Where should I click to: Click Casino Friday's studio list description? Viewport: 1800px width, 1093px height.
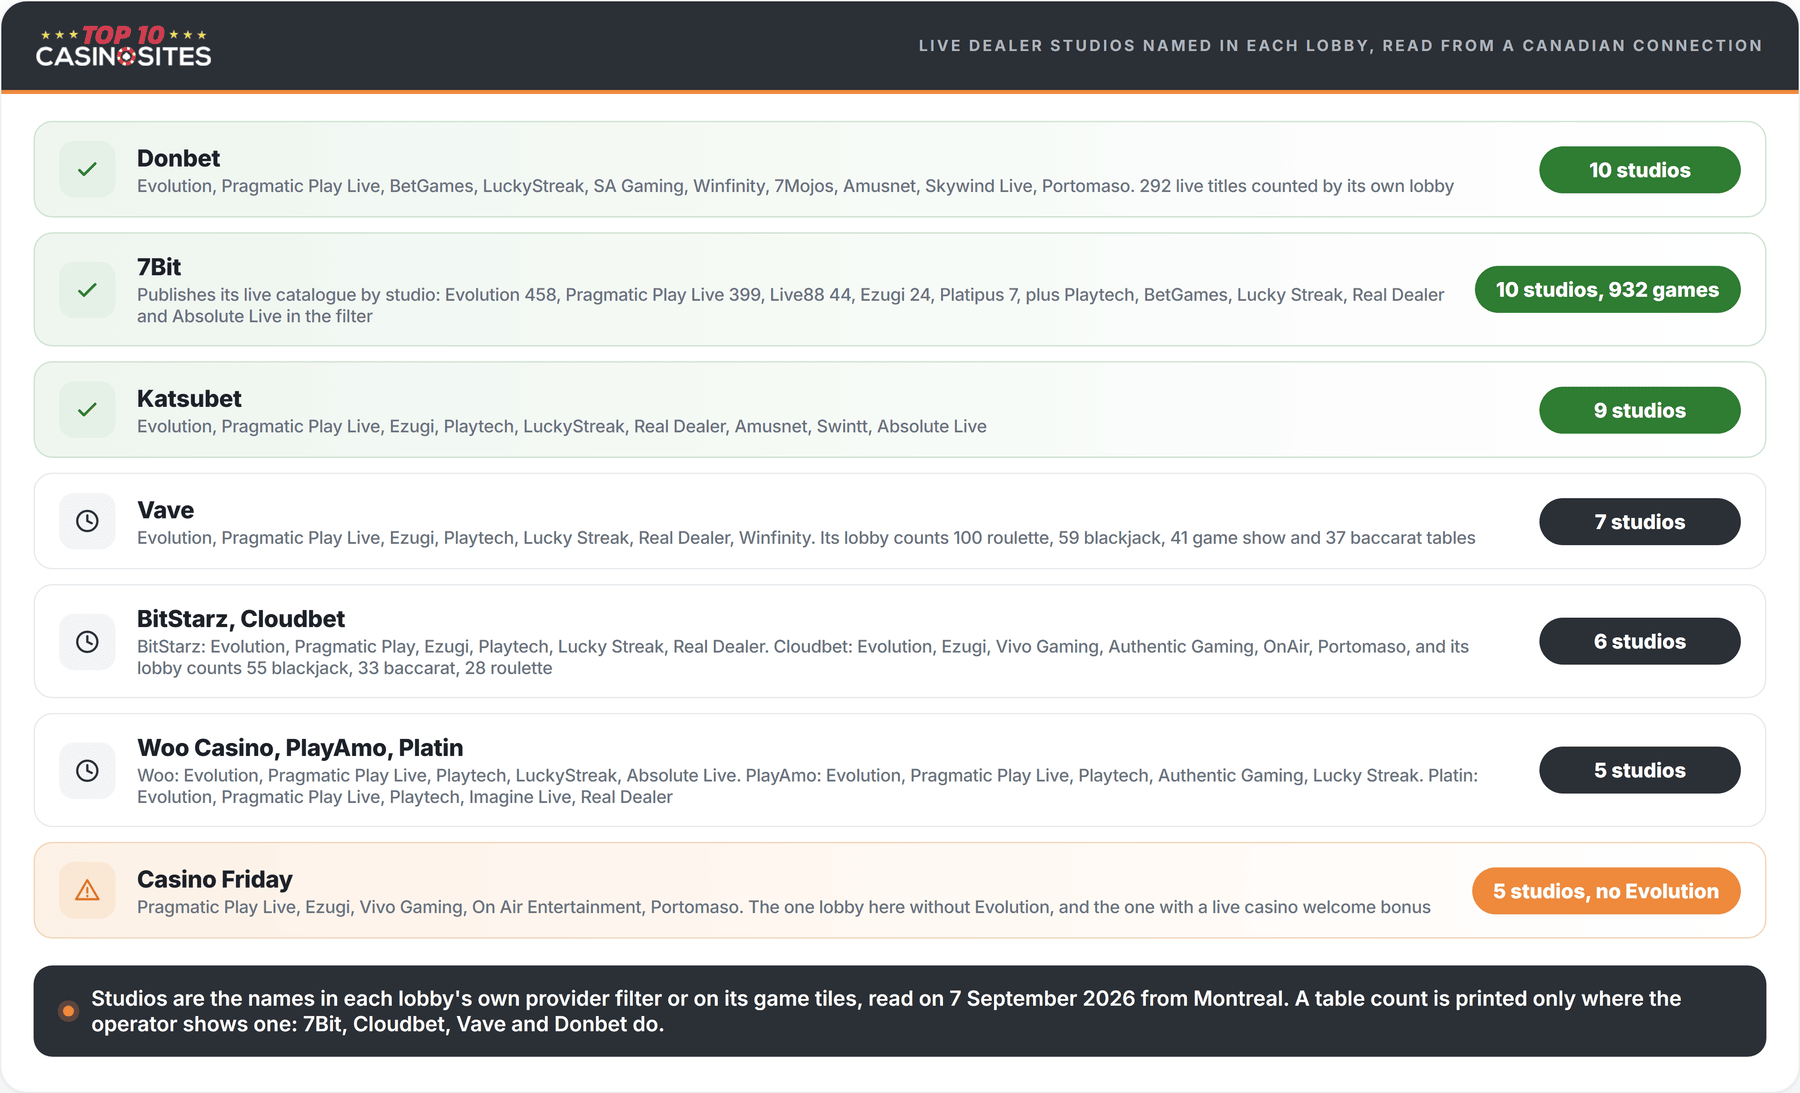click(784, 907)
